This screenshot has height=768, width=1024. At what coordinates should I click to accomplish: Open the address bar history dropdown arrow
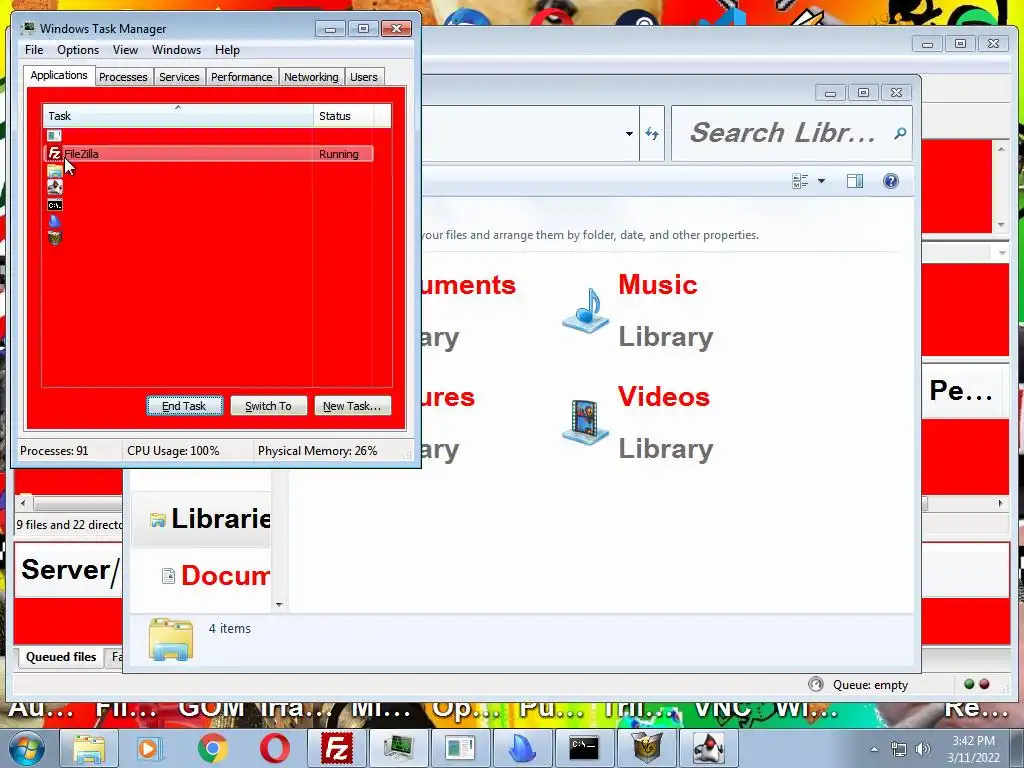(629, 134)
